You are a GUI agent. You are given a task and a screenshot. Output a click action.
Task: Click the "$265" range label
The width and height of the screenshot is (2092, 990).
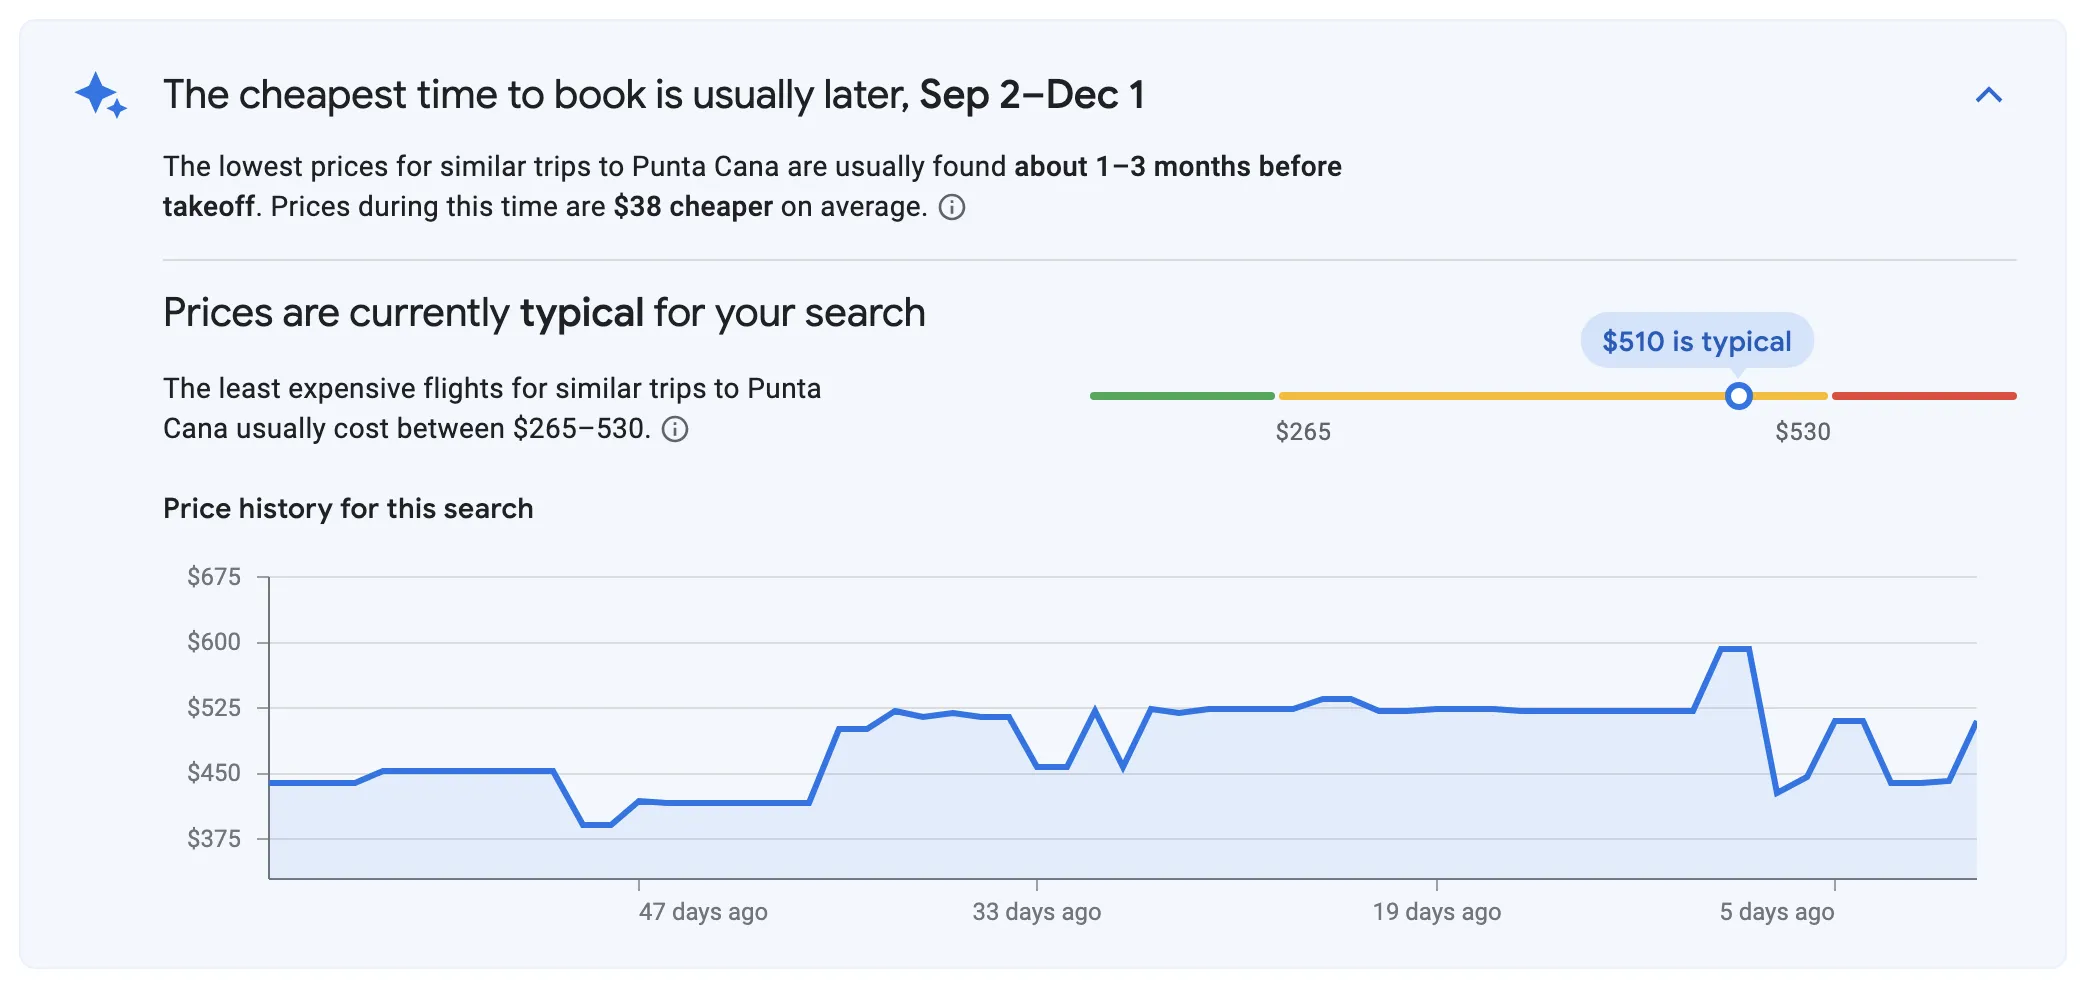pyautogui.click(x=1303, y=432)
